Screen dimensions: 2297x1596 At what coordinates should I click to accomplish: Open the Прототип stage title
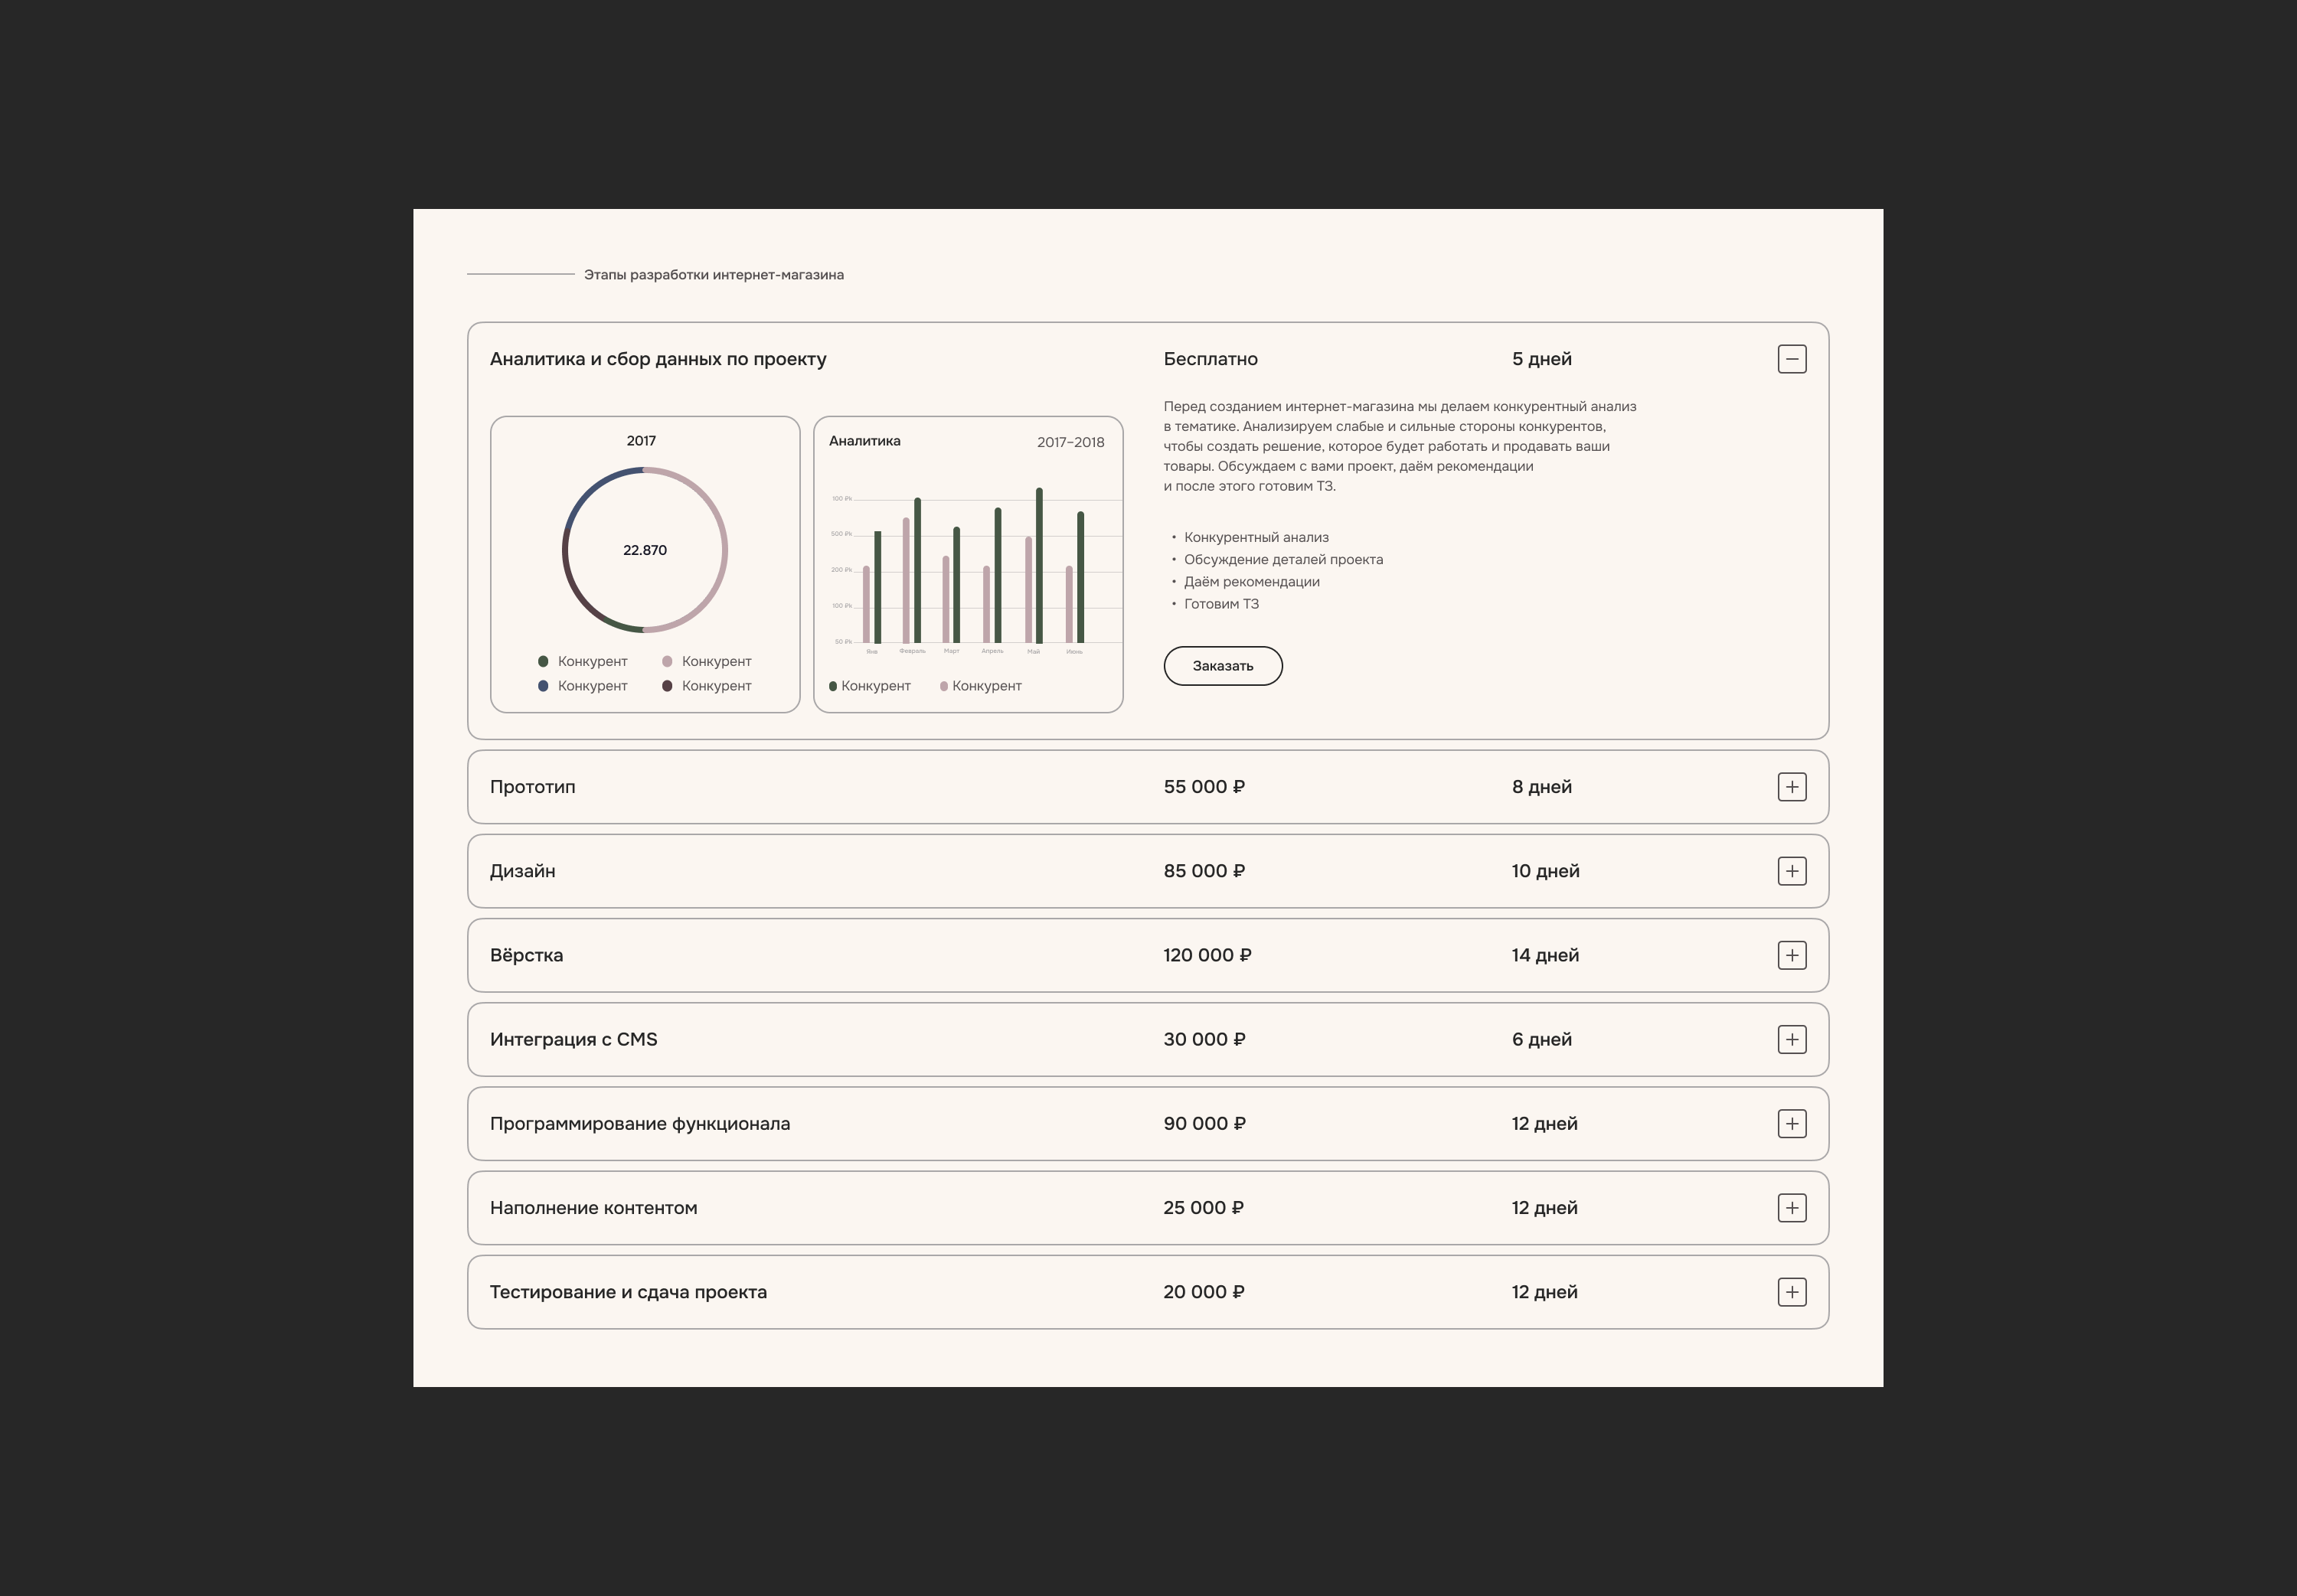(532, 787)
